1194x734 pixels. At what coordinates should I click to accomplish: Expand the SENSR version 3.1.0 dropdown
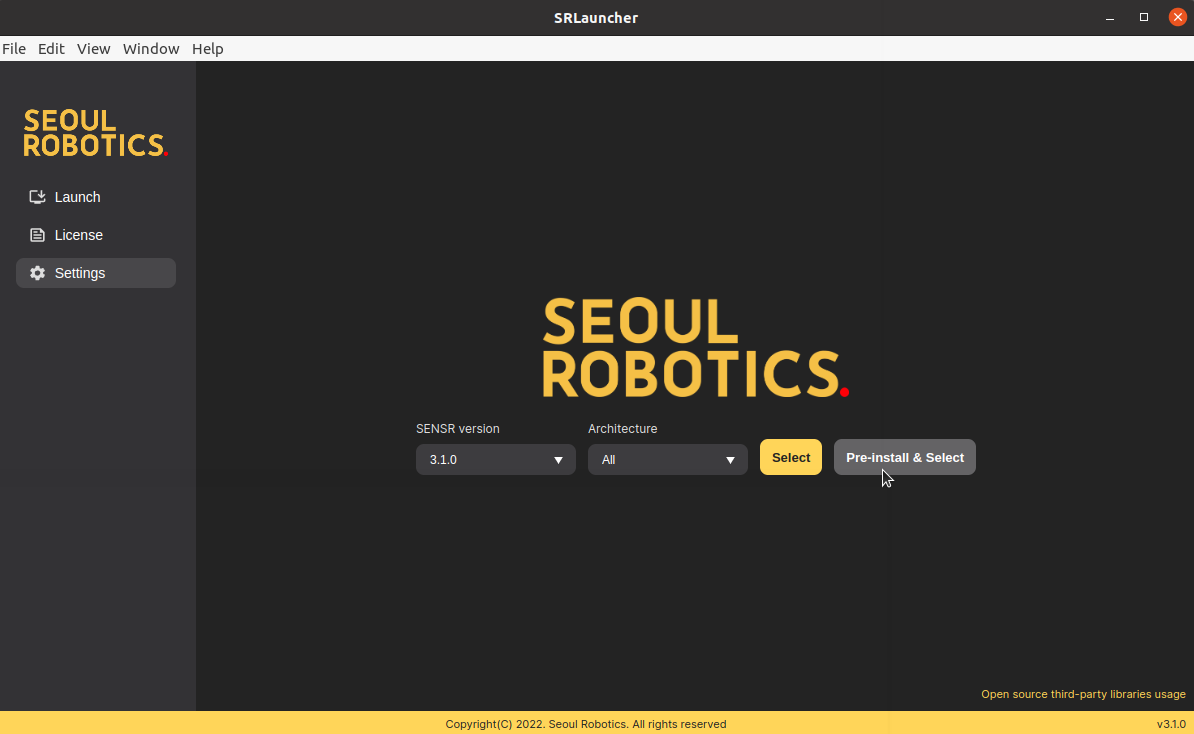496,460
